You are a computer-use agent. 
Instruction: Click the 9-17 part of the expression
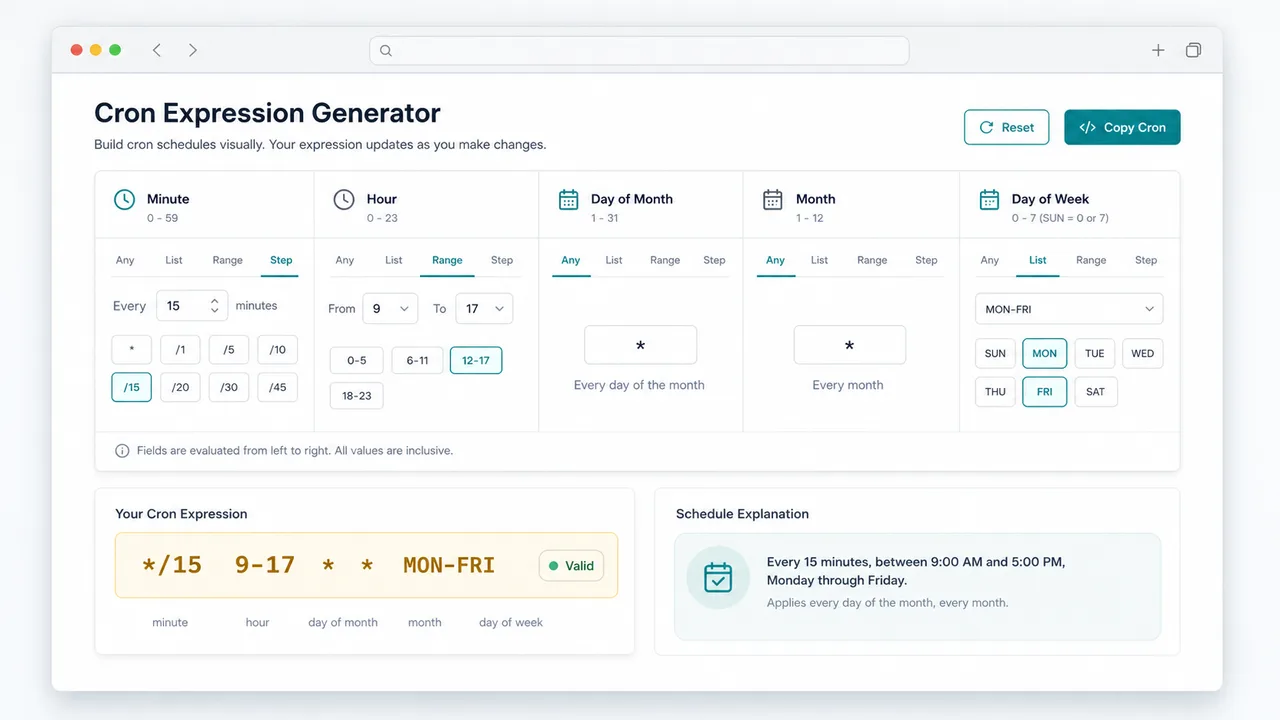tap(265, 565)
